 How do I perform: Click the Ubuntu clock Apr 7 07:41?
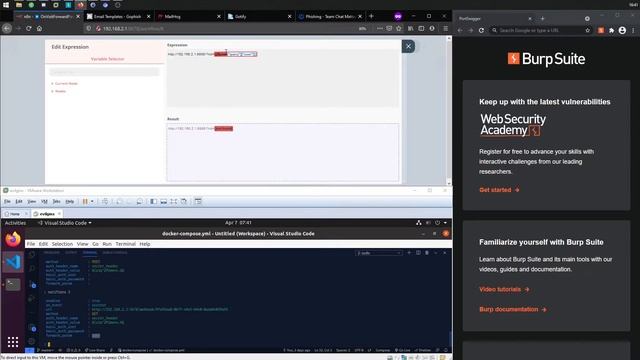238,223
